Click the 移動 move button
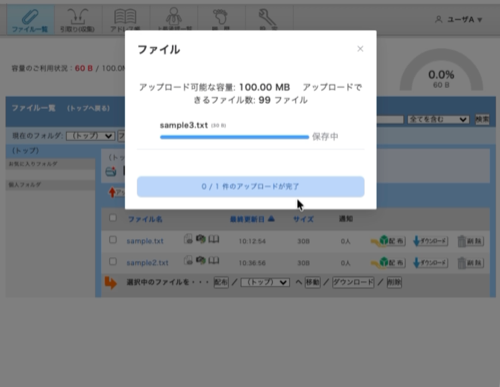This screenshot has width=500, height=387. [x=313, y=282]
